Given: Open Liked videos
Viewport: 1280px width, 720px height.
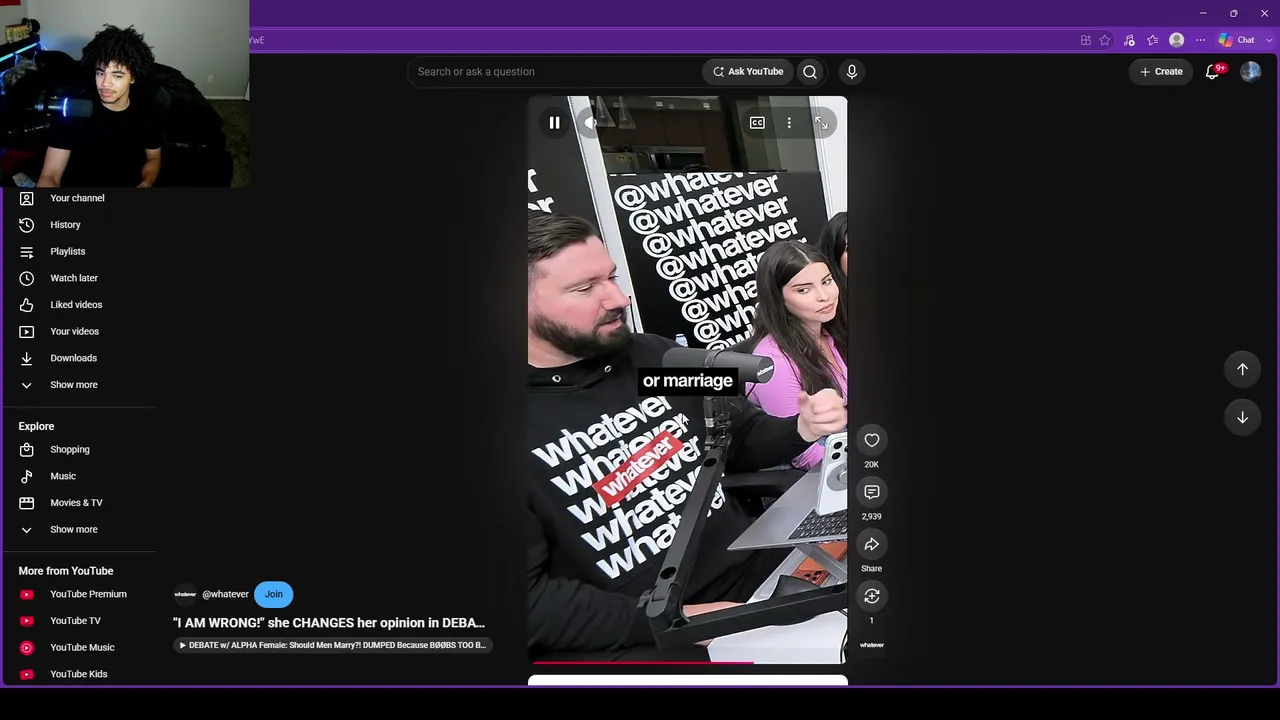Looking at the screenshot, I should point(78,305).
